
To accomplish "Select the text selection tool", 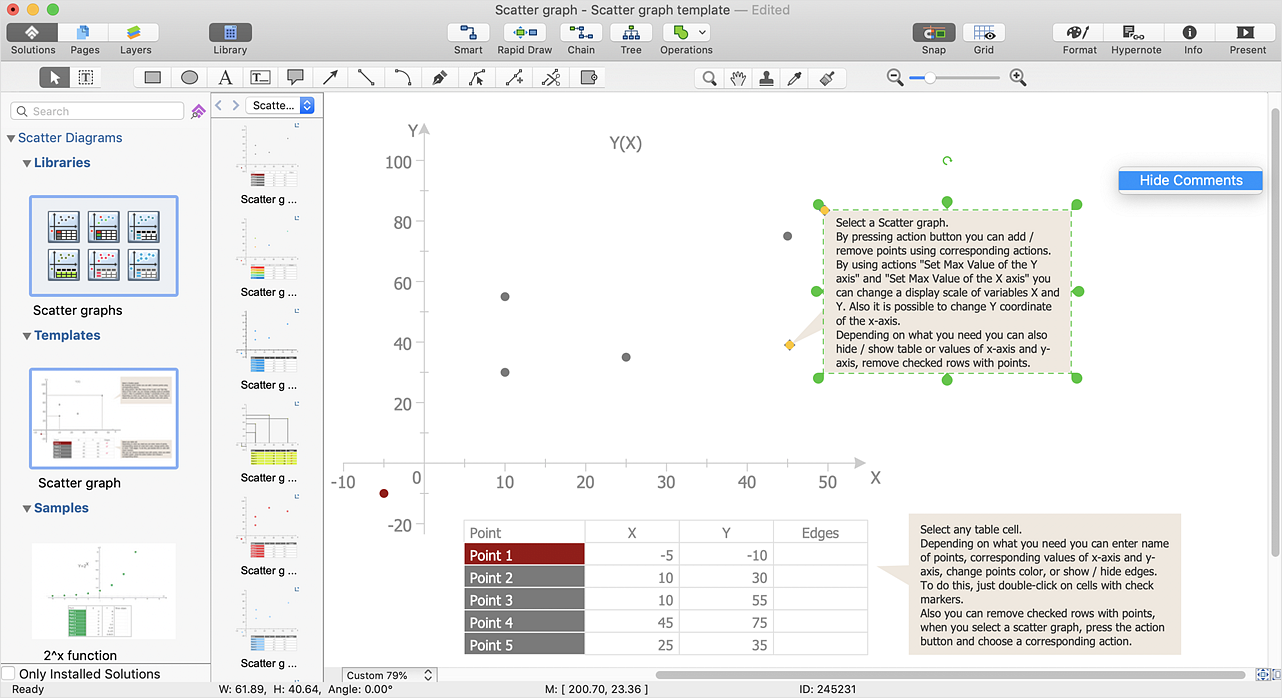I will coord(86,77).
